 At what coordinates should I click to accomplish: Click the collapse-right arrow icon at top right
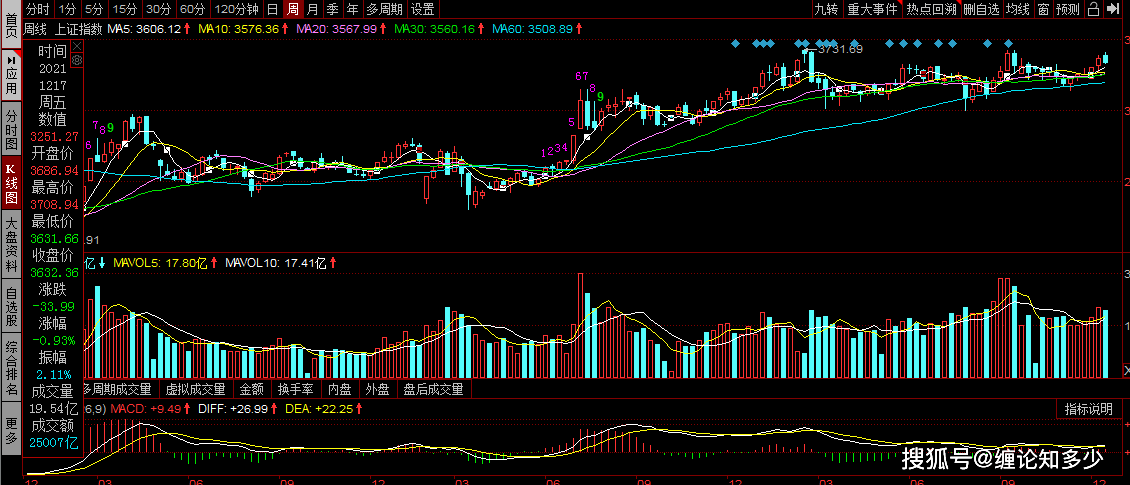[x=1114, y=9]
